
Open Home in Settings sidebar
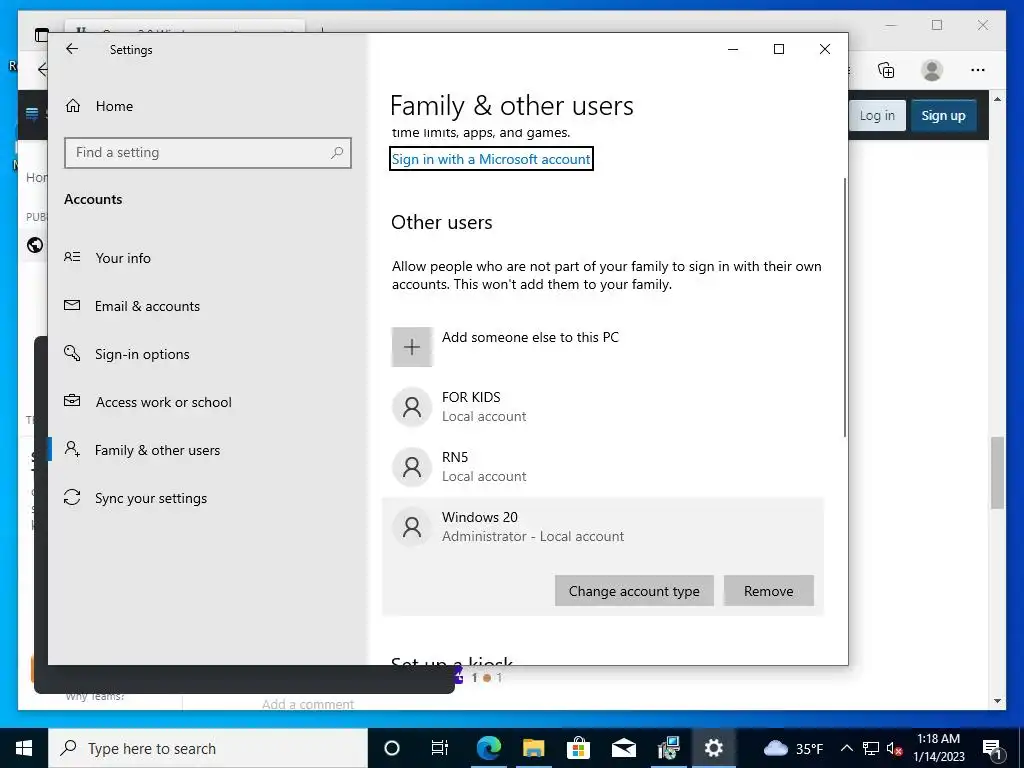[x=114, y=106]
